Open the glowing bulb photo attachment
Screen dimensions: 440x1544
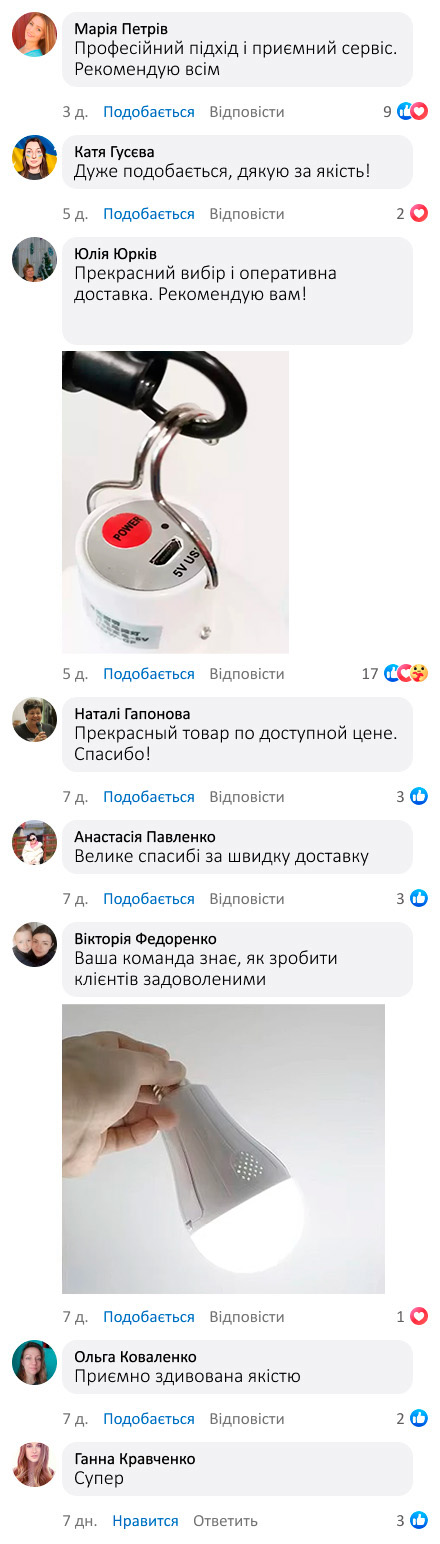[223, 1149]
